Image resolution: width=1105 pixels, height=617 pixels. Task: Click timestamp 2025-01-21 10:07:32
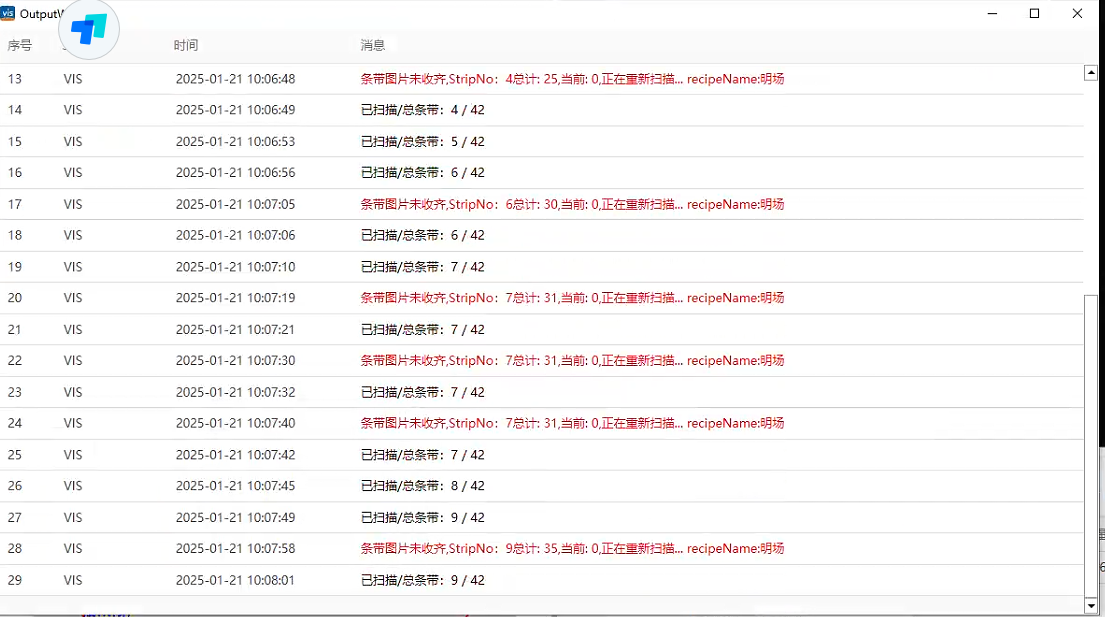(x=235, y=392)
